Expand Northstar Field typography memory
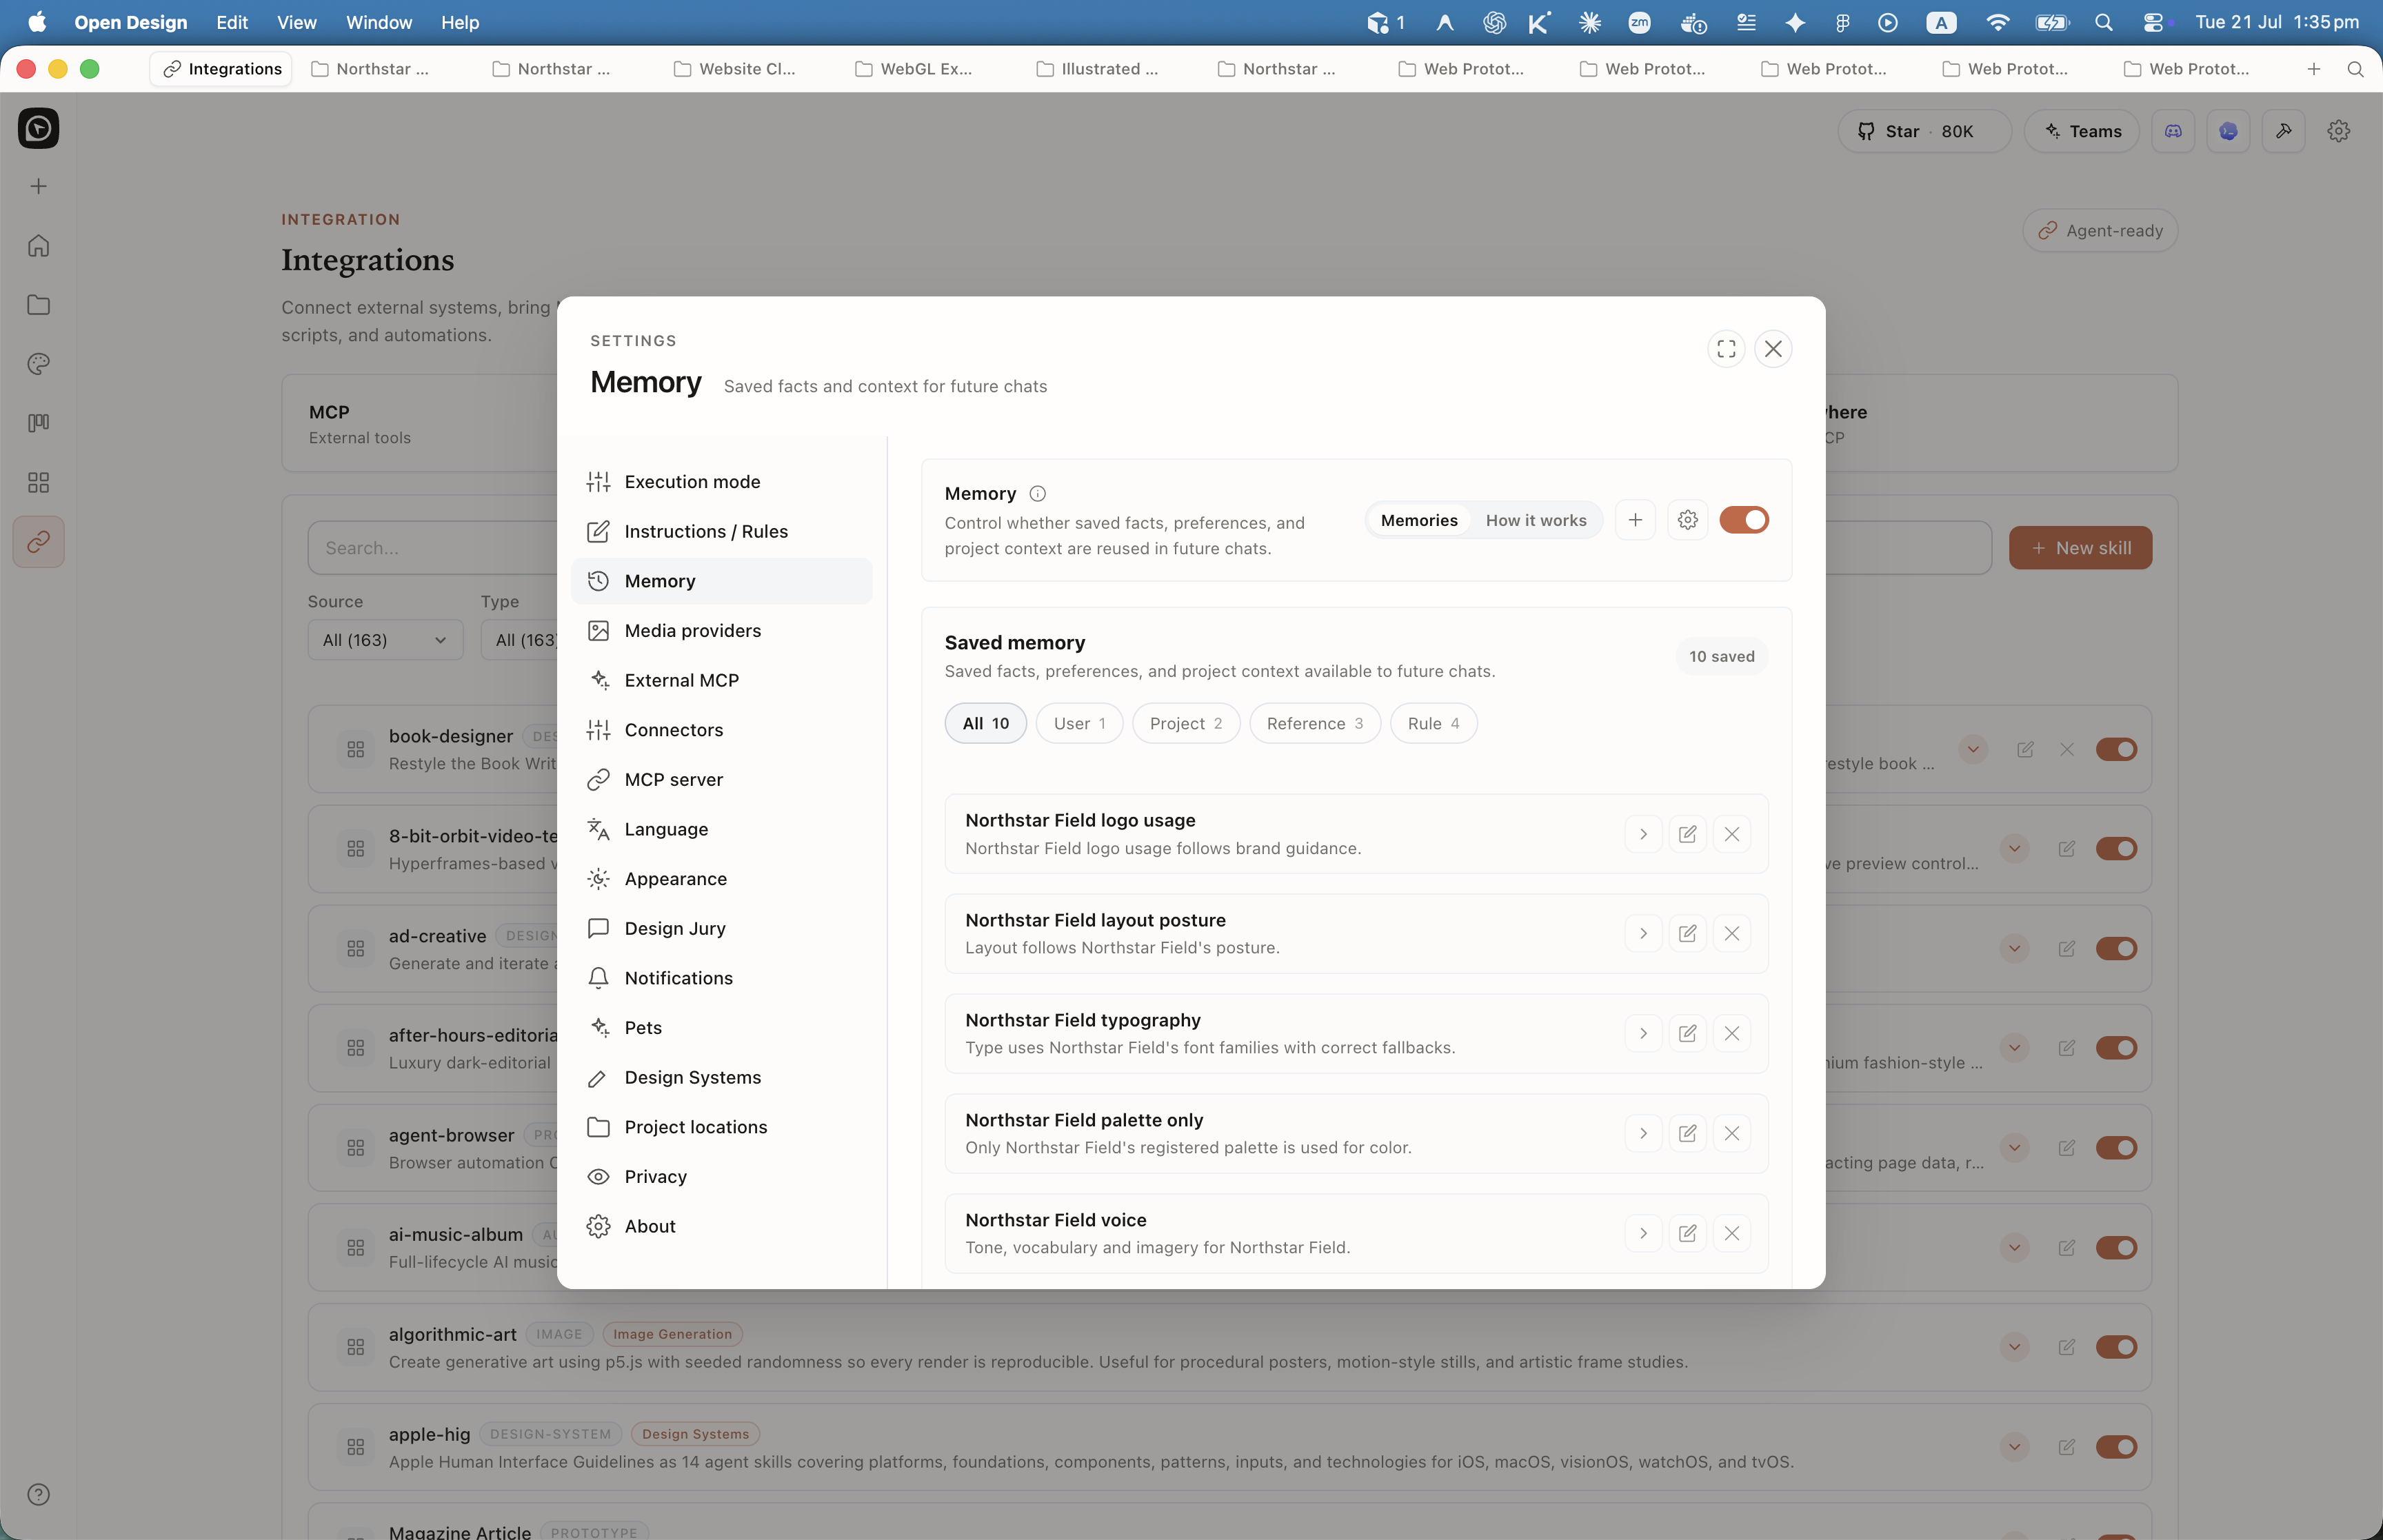This screenshot has height=1540, width=2383. click(x=1643, y=1034)
